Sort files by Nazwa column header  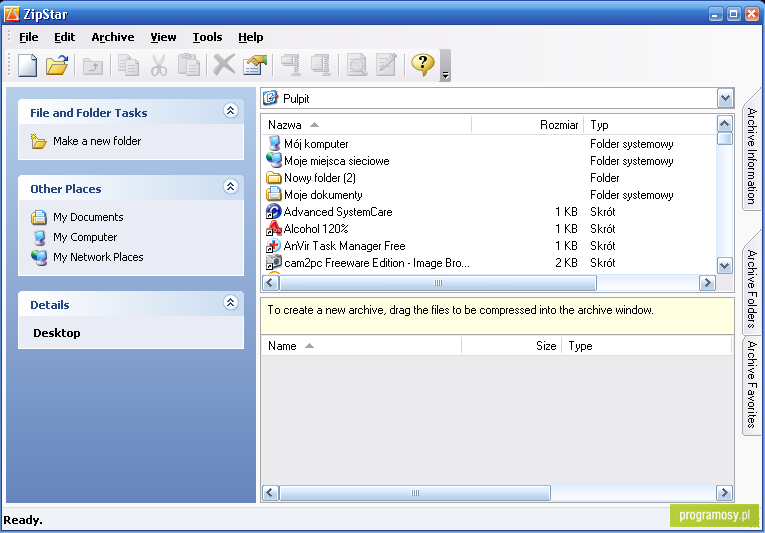tap(367, 125)
